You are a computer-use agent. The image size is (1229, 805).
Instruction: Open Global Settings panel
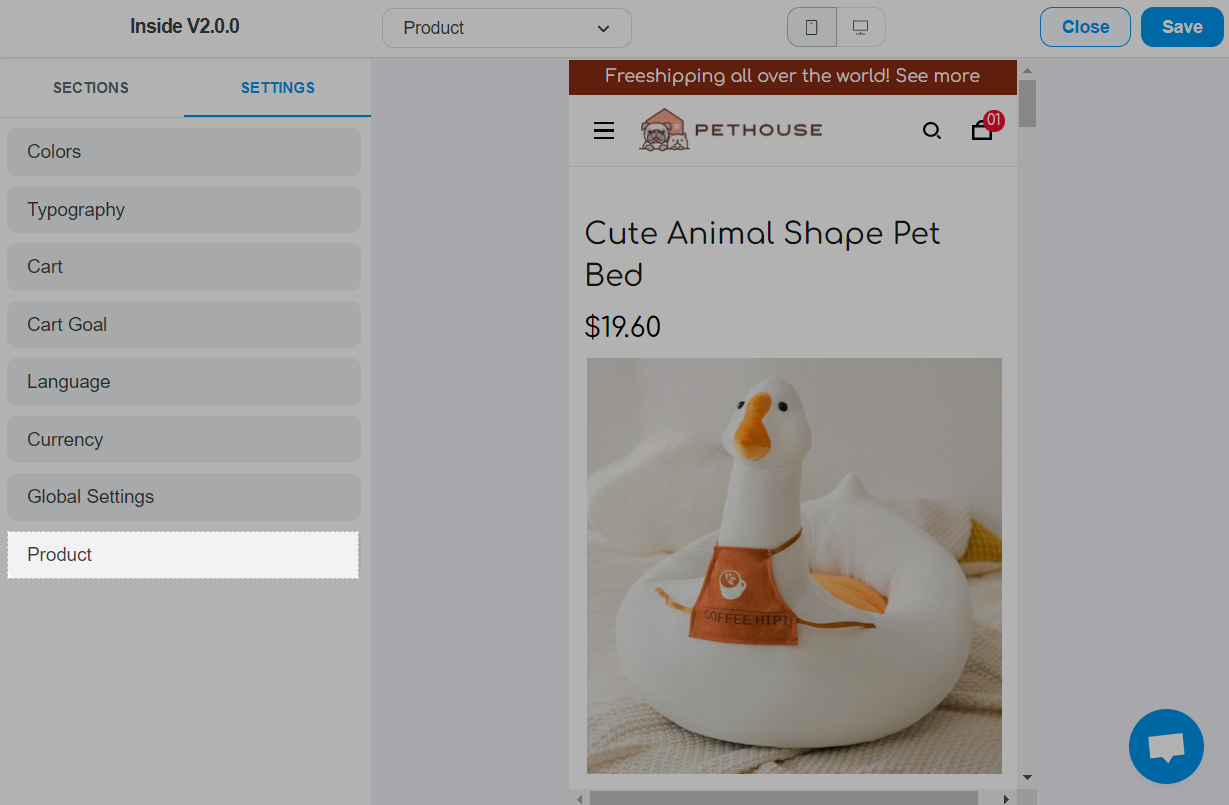184,497
